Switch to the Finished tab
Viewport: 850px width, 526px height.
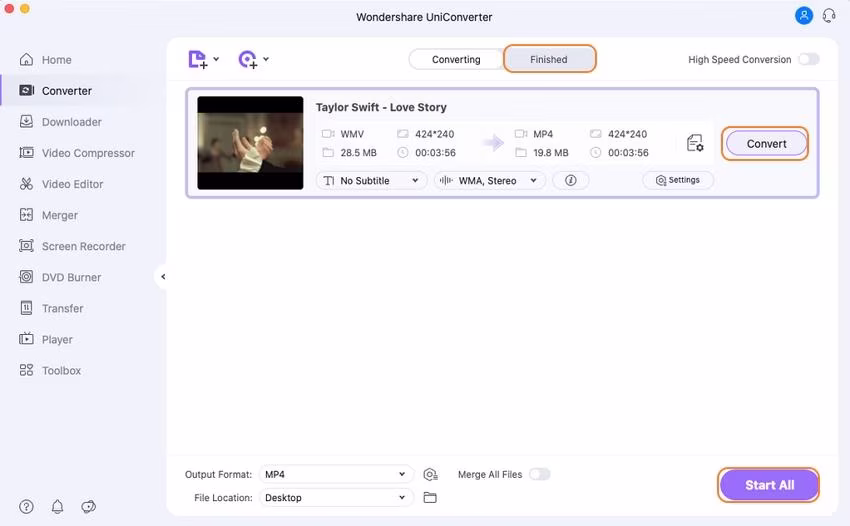pos(549,59)
